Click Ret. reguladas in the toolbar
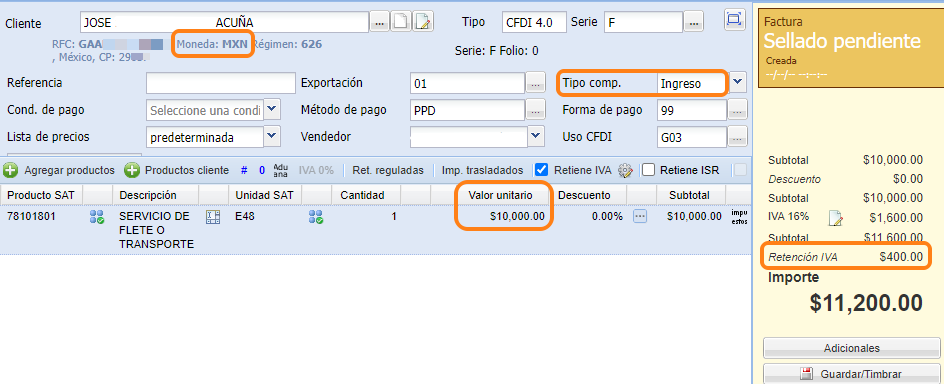The image size is (944, 384). [388, 170]
